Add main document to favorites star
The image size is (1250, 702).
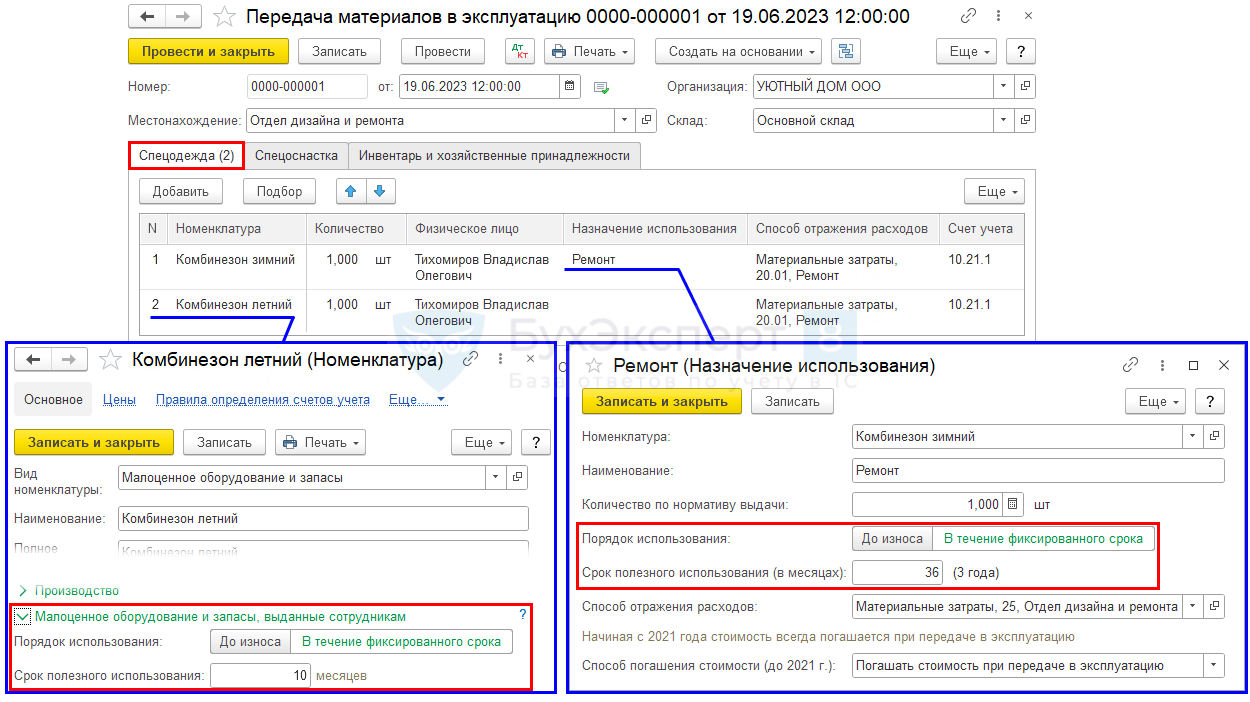(226, 17)
